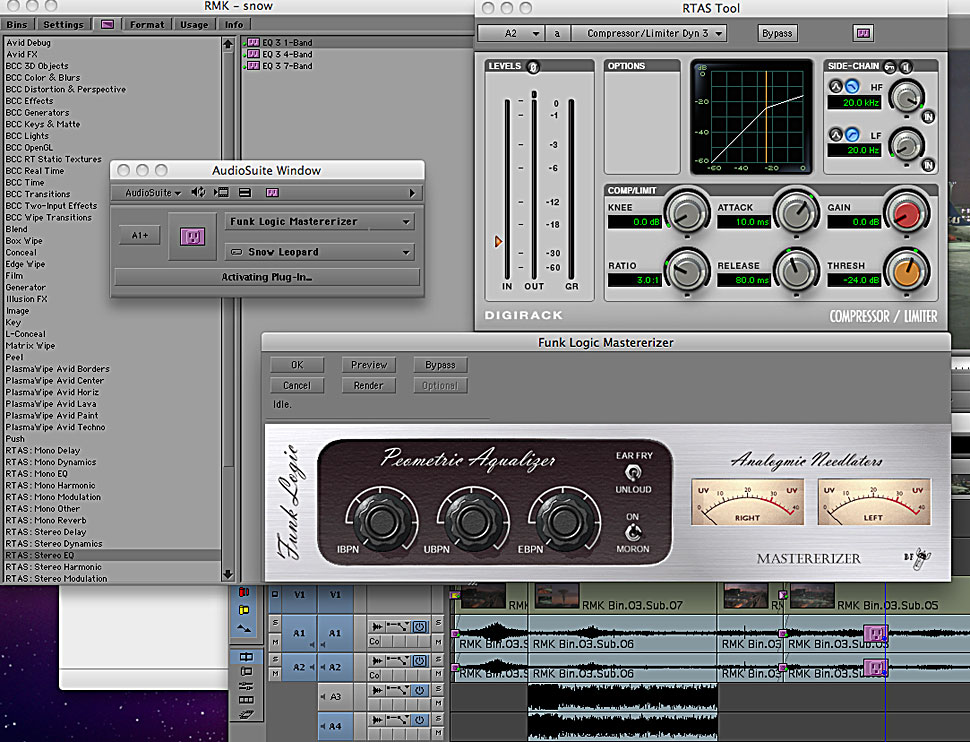Open the Format tab

pyautogui.click(x=146, y=24)
